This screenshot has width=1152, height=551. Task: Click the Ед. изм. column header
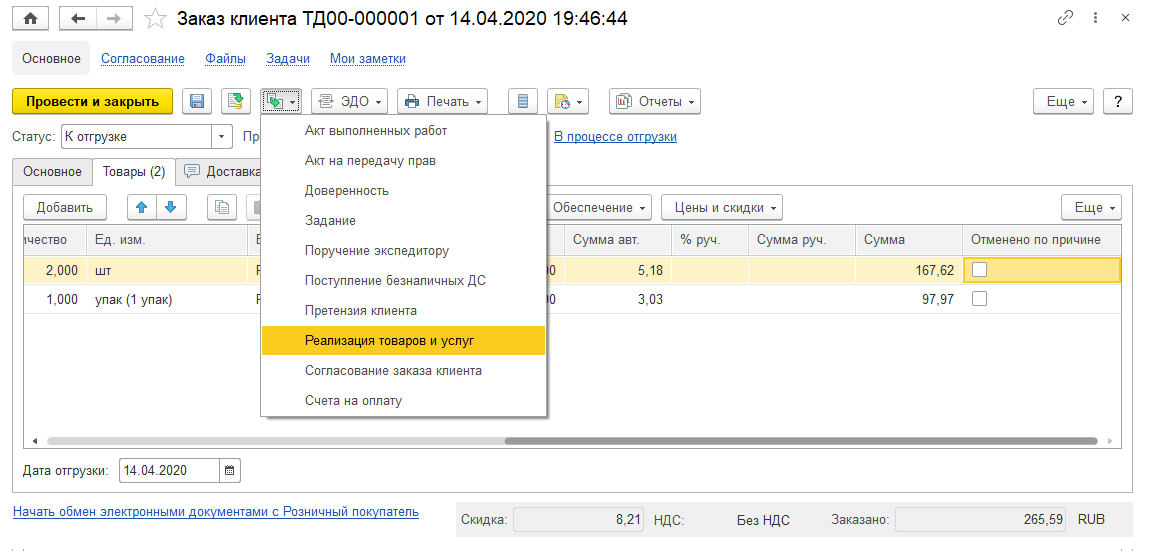coord(166,240)
